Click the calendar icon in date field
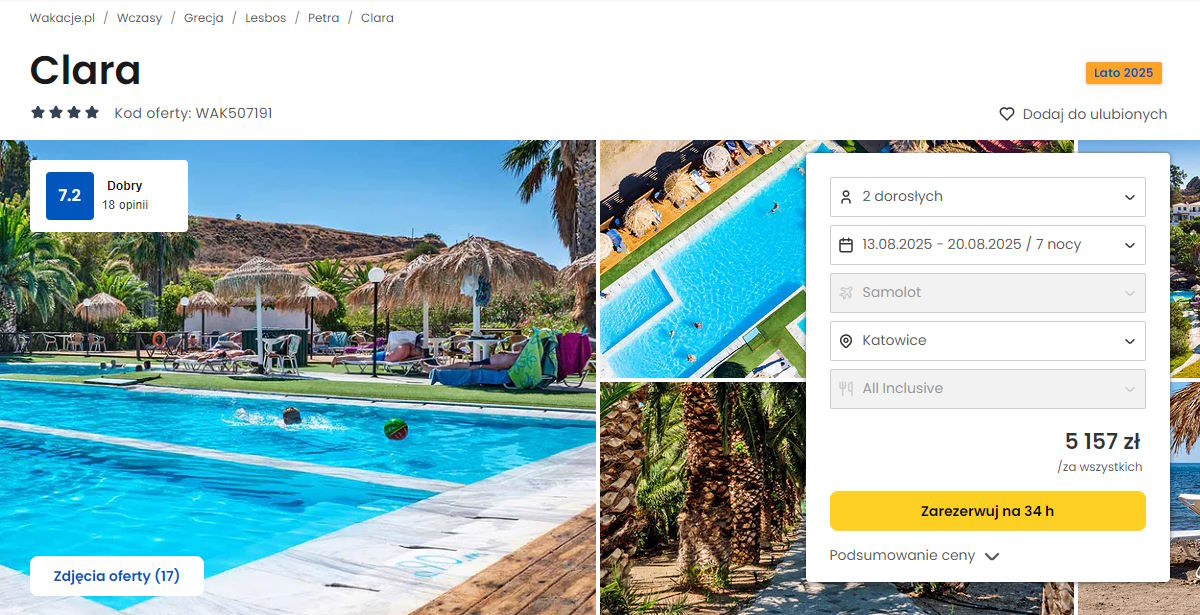Screen dimensions: 1200x615 846,245
